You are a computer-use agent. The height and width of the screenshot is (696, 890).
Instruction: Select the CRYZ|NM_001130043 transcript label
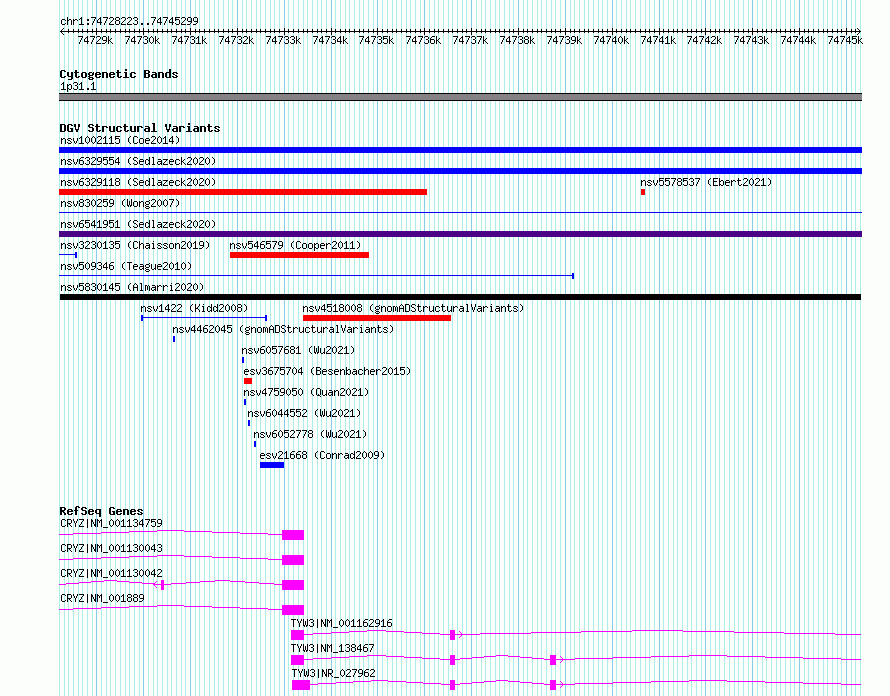(x=111, y=548)
